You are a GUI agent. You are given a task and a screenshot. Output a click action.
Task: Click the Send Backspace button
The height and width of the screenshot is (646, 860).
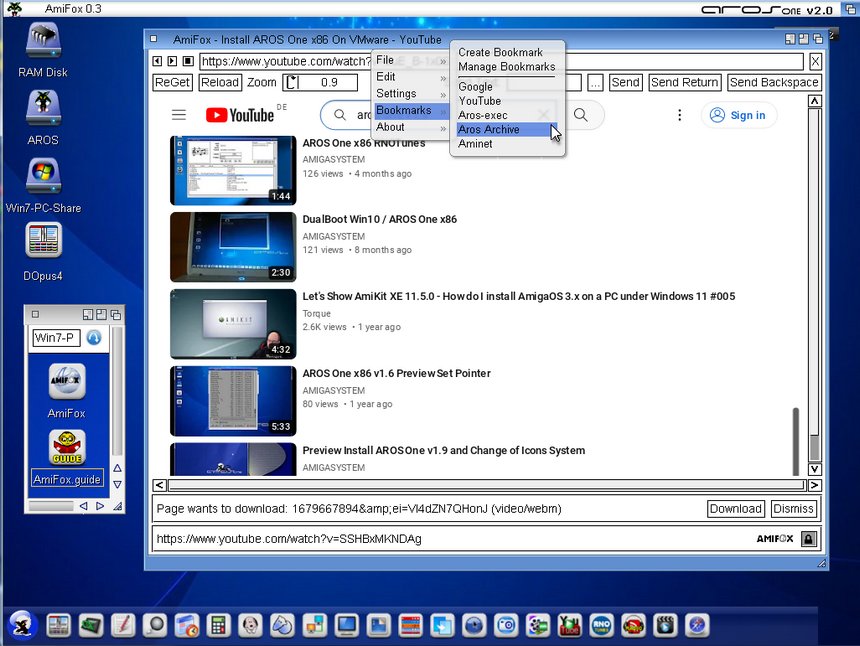pos(773,83)
